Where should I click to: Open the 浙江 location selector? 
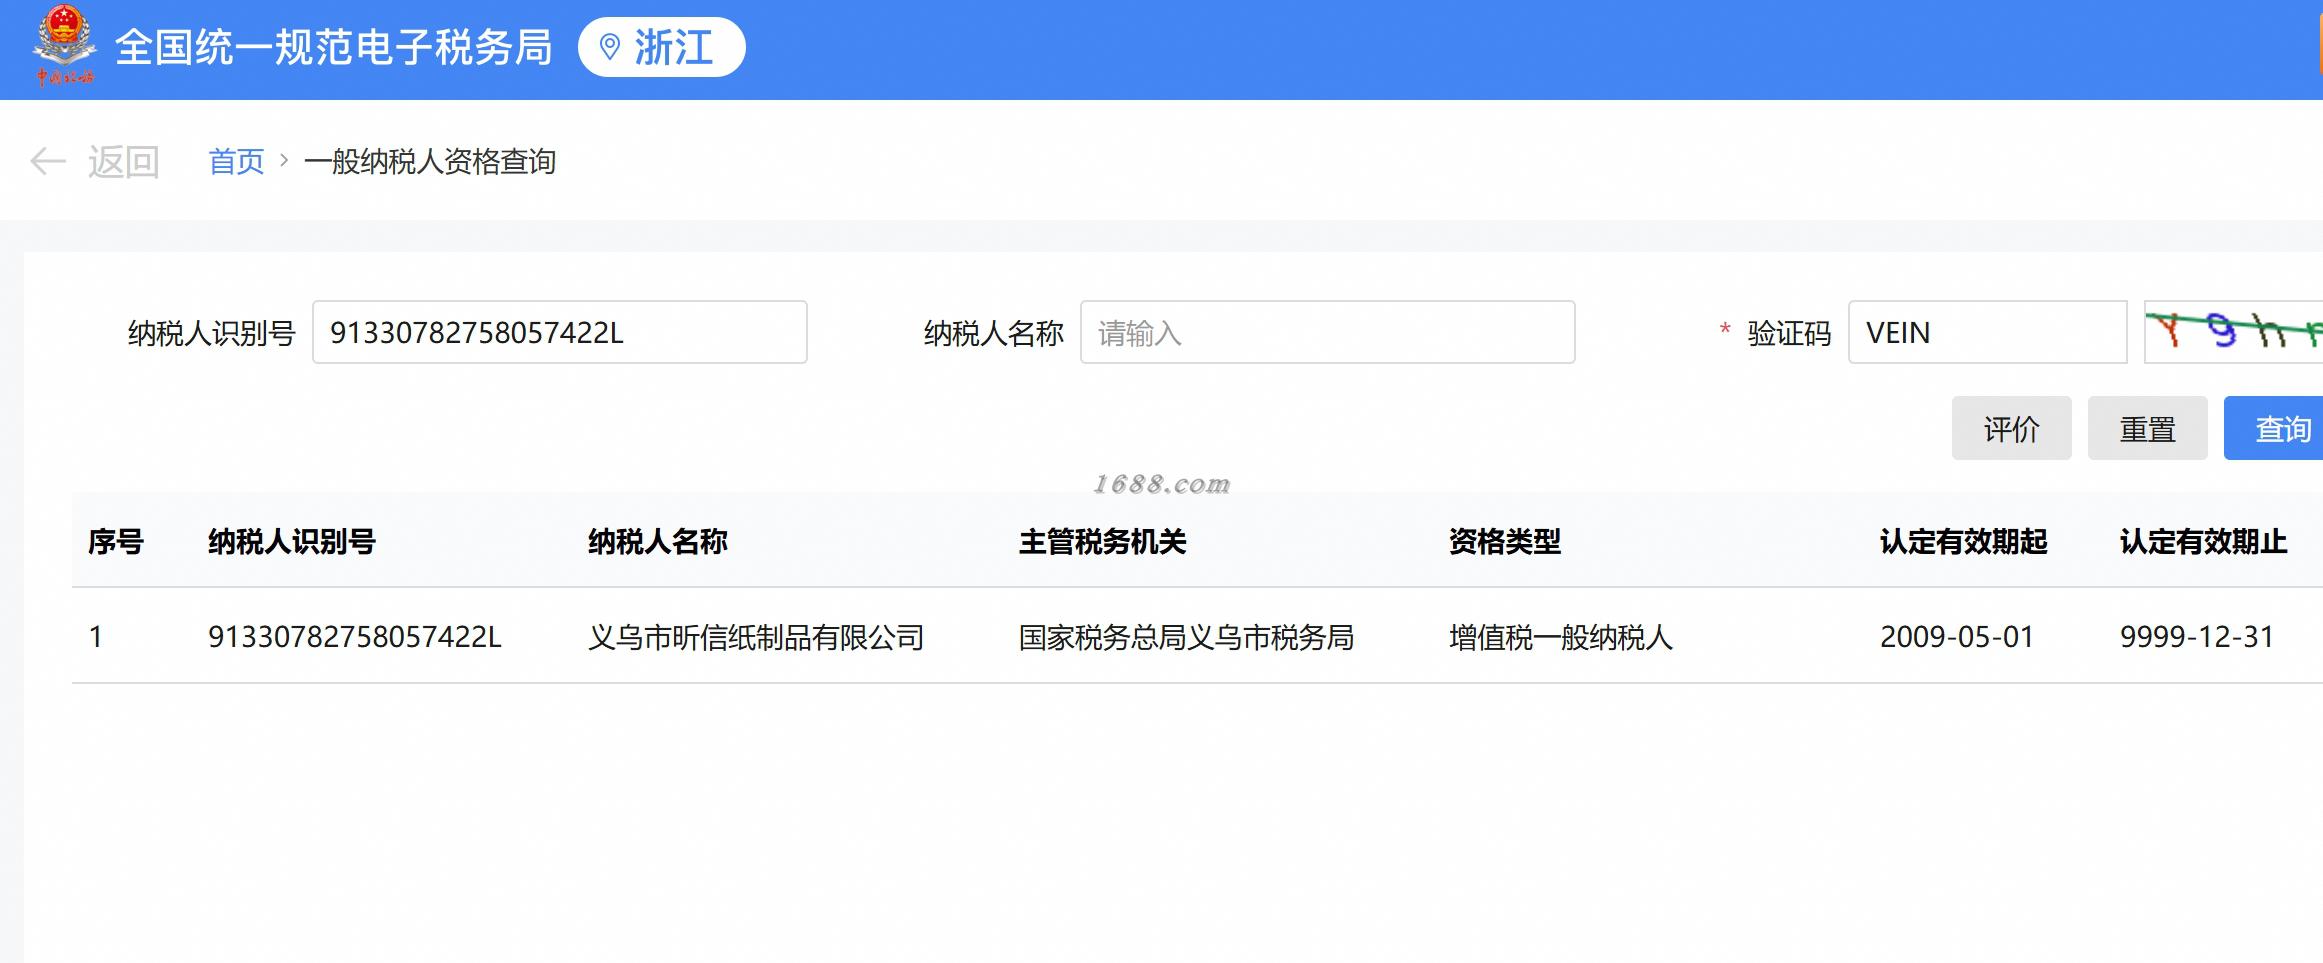pyautogui.click(x=662, y=47)
